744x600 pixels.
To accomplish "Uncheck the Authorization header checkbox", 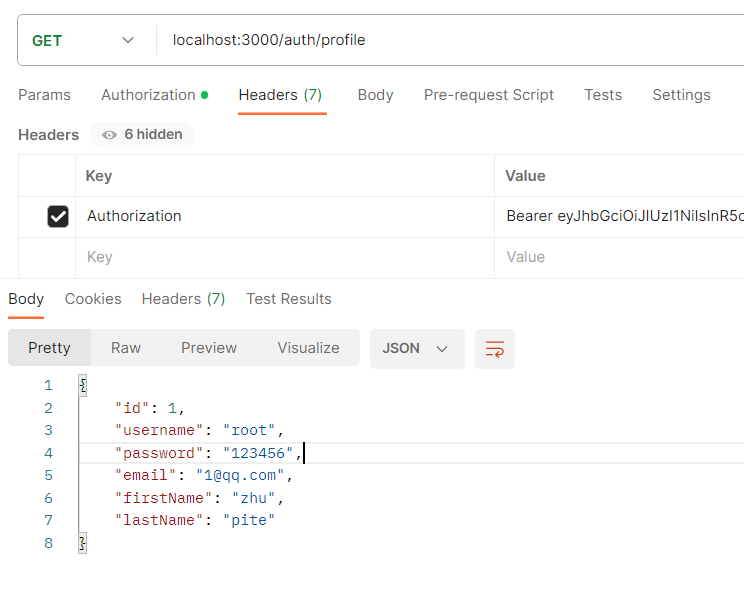I will pos(58,217).
